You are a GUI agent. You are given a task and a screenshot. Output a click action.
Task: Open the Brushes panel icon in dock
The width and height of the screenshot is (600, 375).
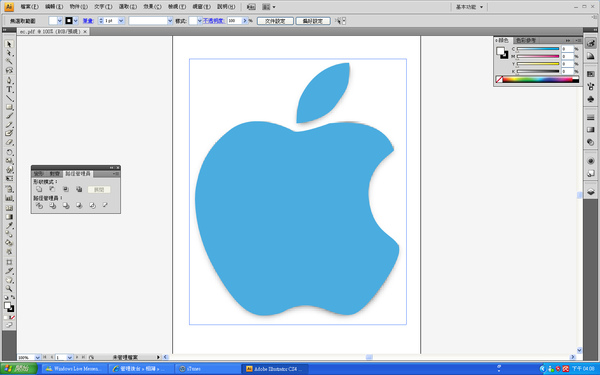[590, 87]
